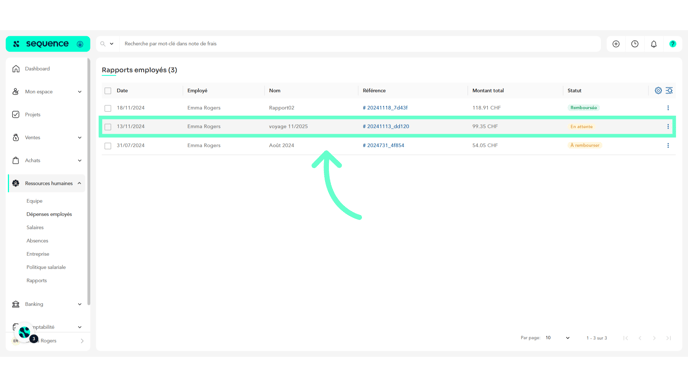Click the Banking building icon
Image resolution: width=688 pixels, height=387 pixels.
(16, 304)
